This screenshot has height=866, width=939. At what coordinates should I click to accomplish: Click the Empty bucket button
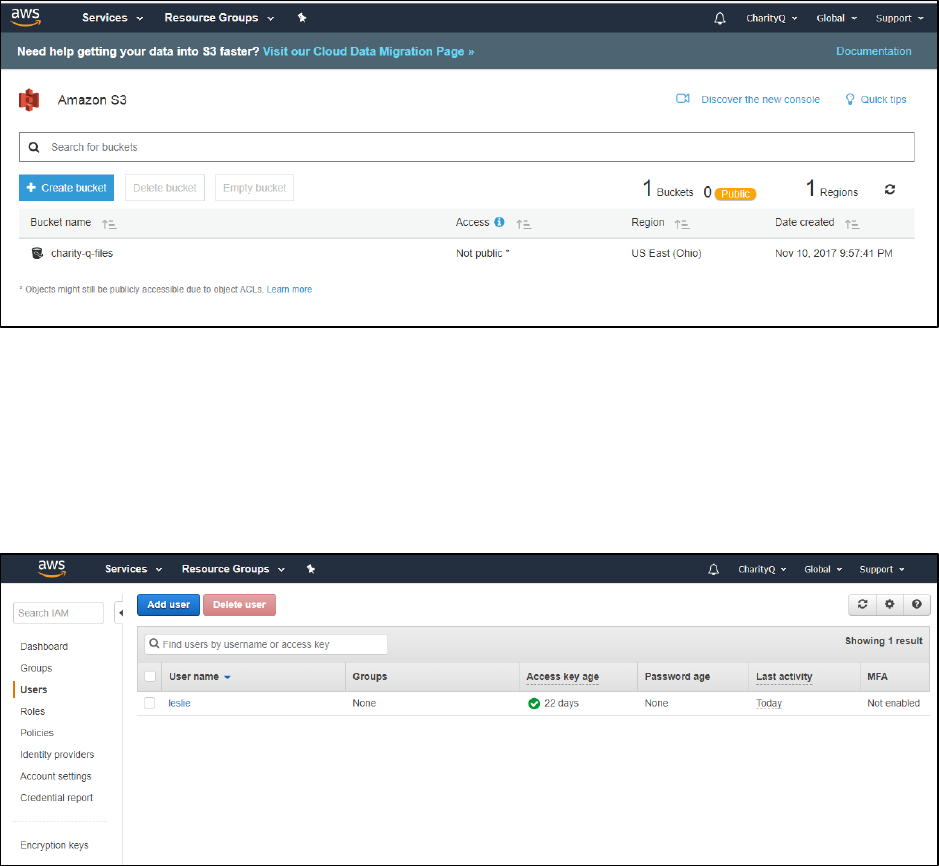coord(255,188)
